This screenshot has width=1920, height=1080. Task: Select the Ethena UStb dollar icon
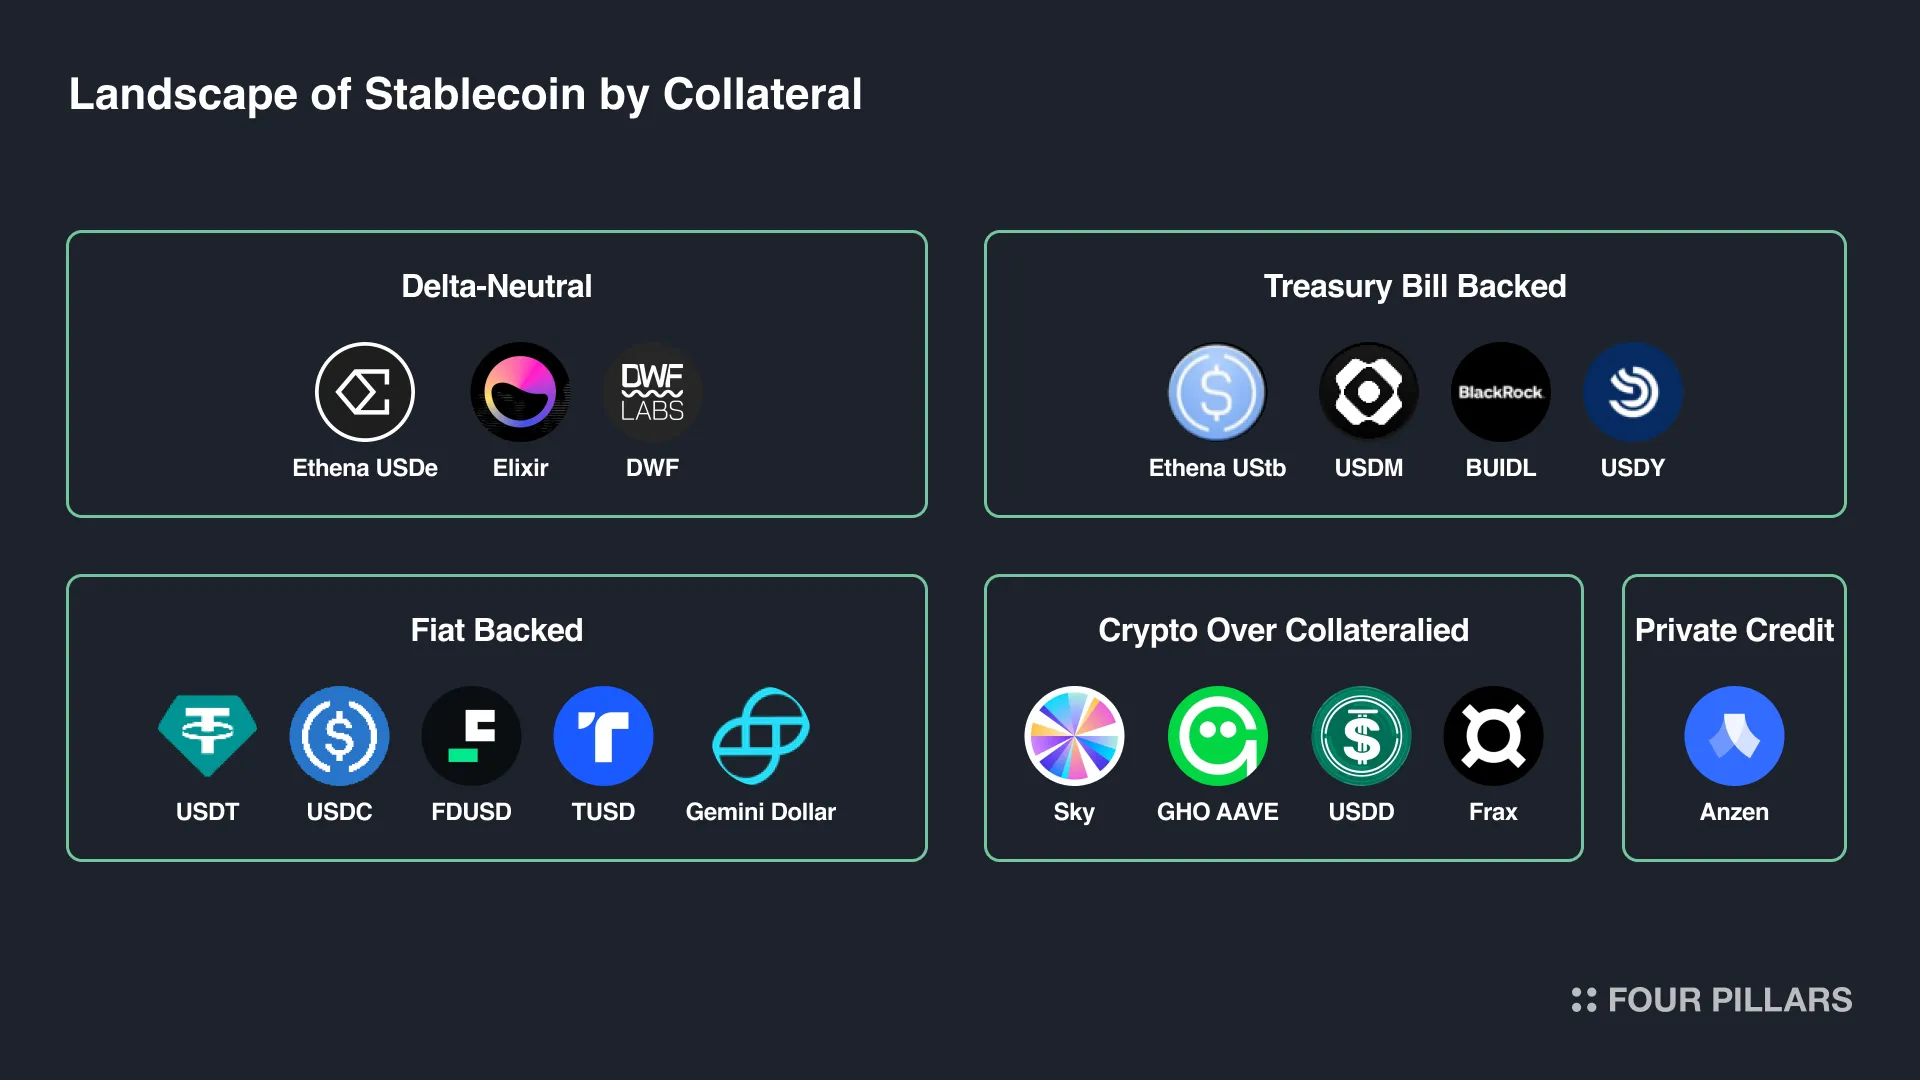1217,392
